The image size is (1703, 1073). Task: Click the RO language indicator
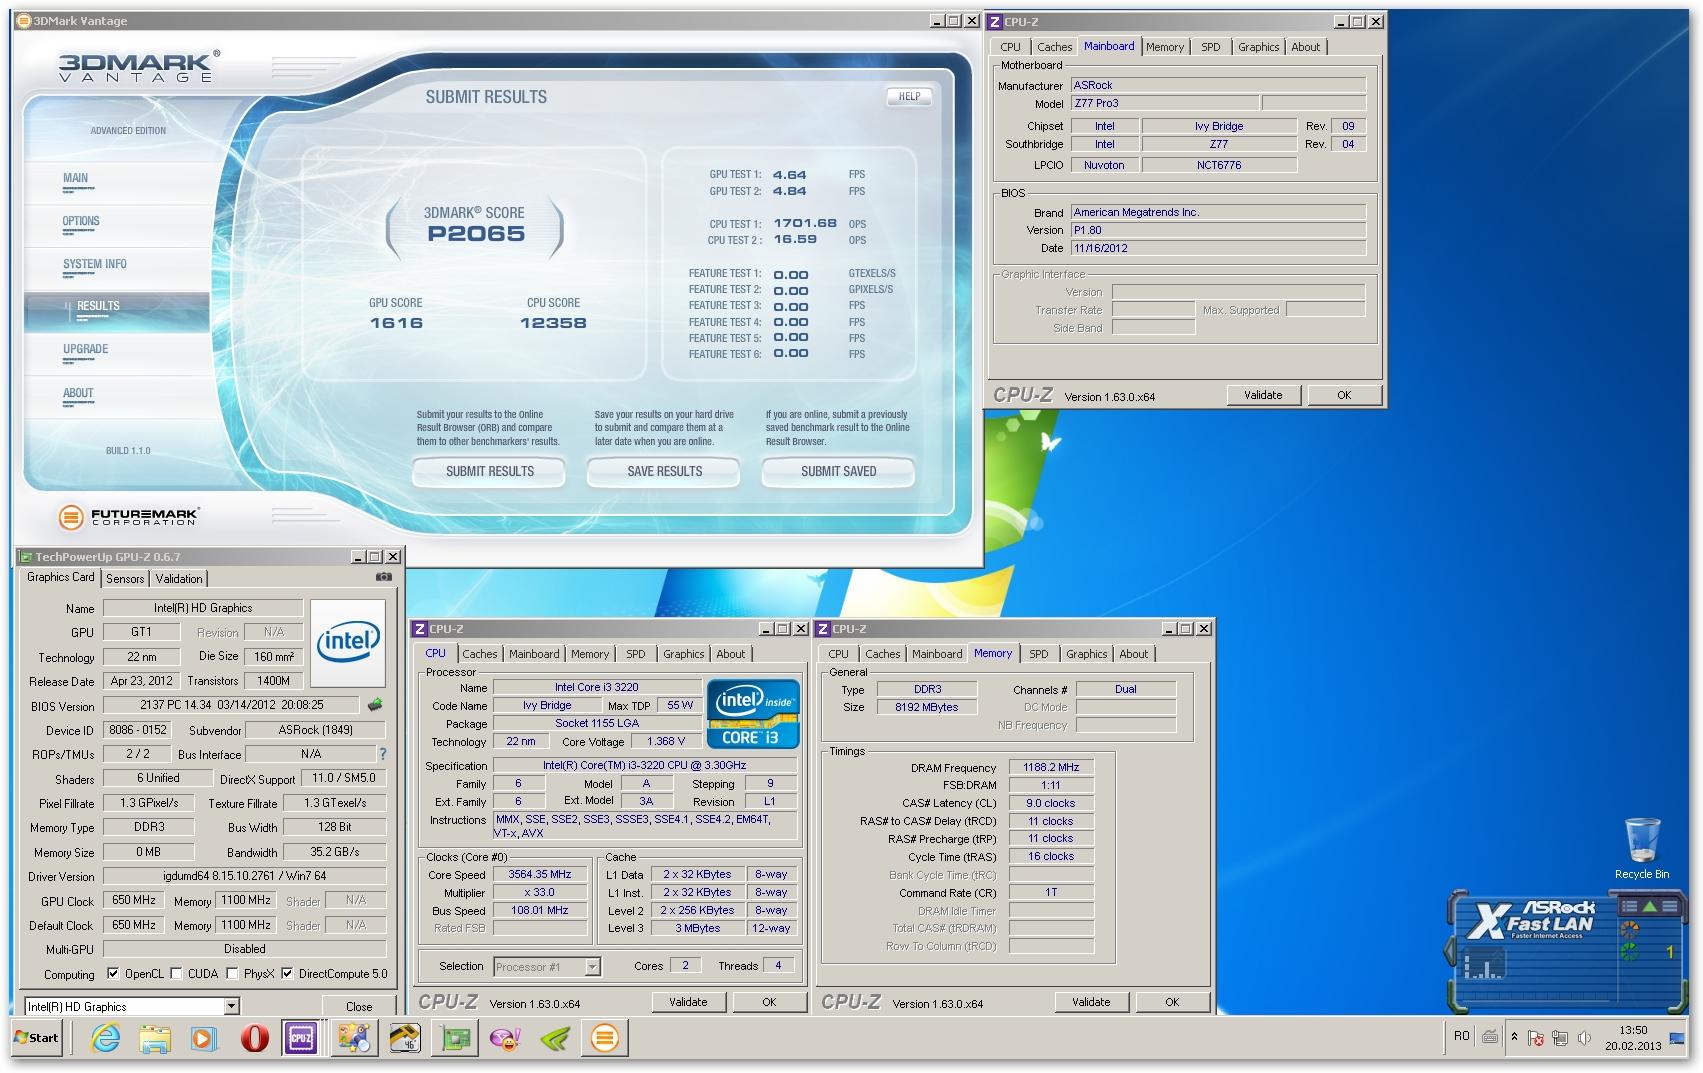(1461, 1037)
